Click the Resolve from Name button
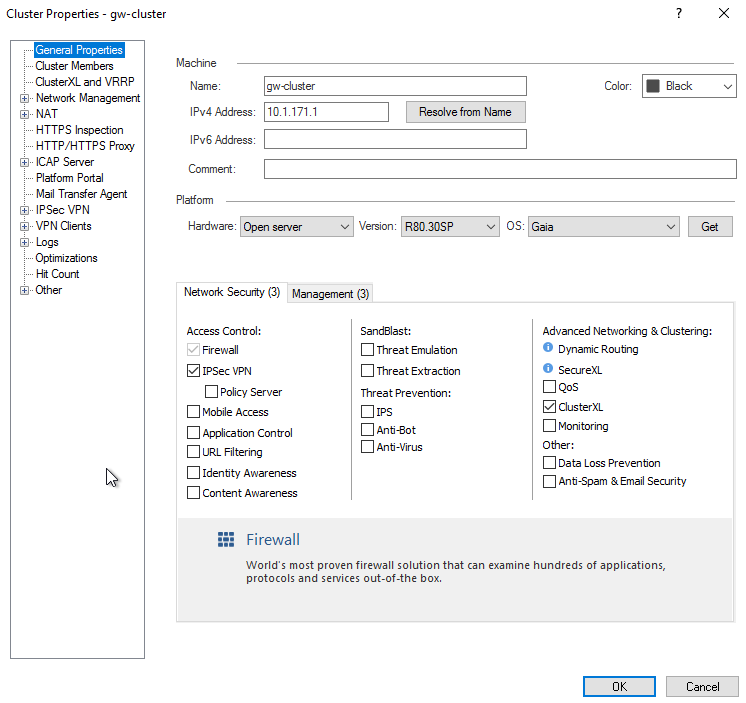The height and width of the screenshot is (703, 746). point(465,112)
